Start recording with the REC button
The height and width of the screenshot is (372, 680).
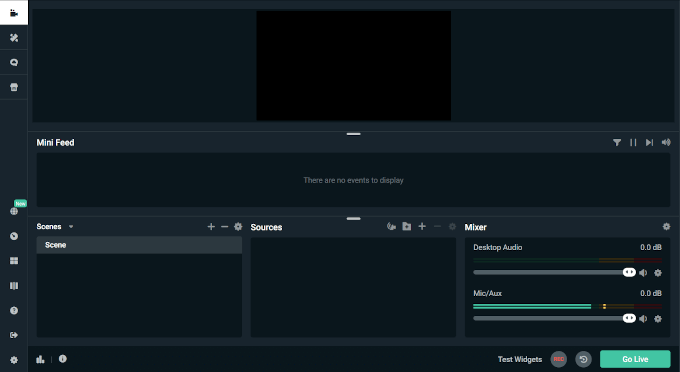559,359
